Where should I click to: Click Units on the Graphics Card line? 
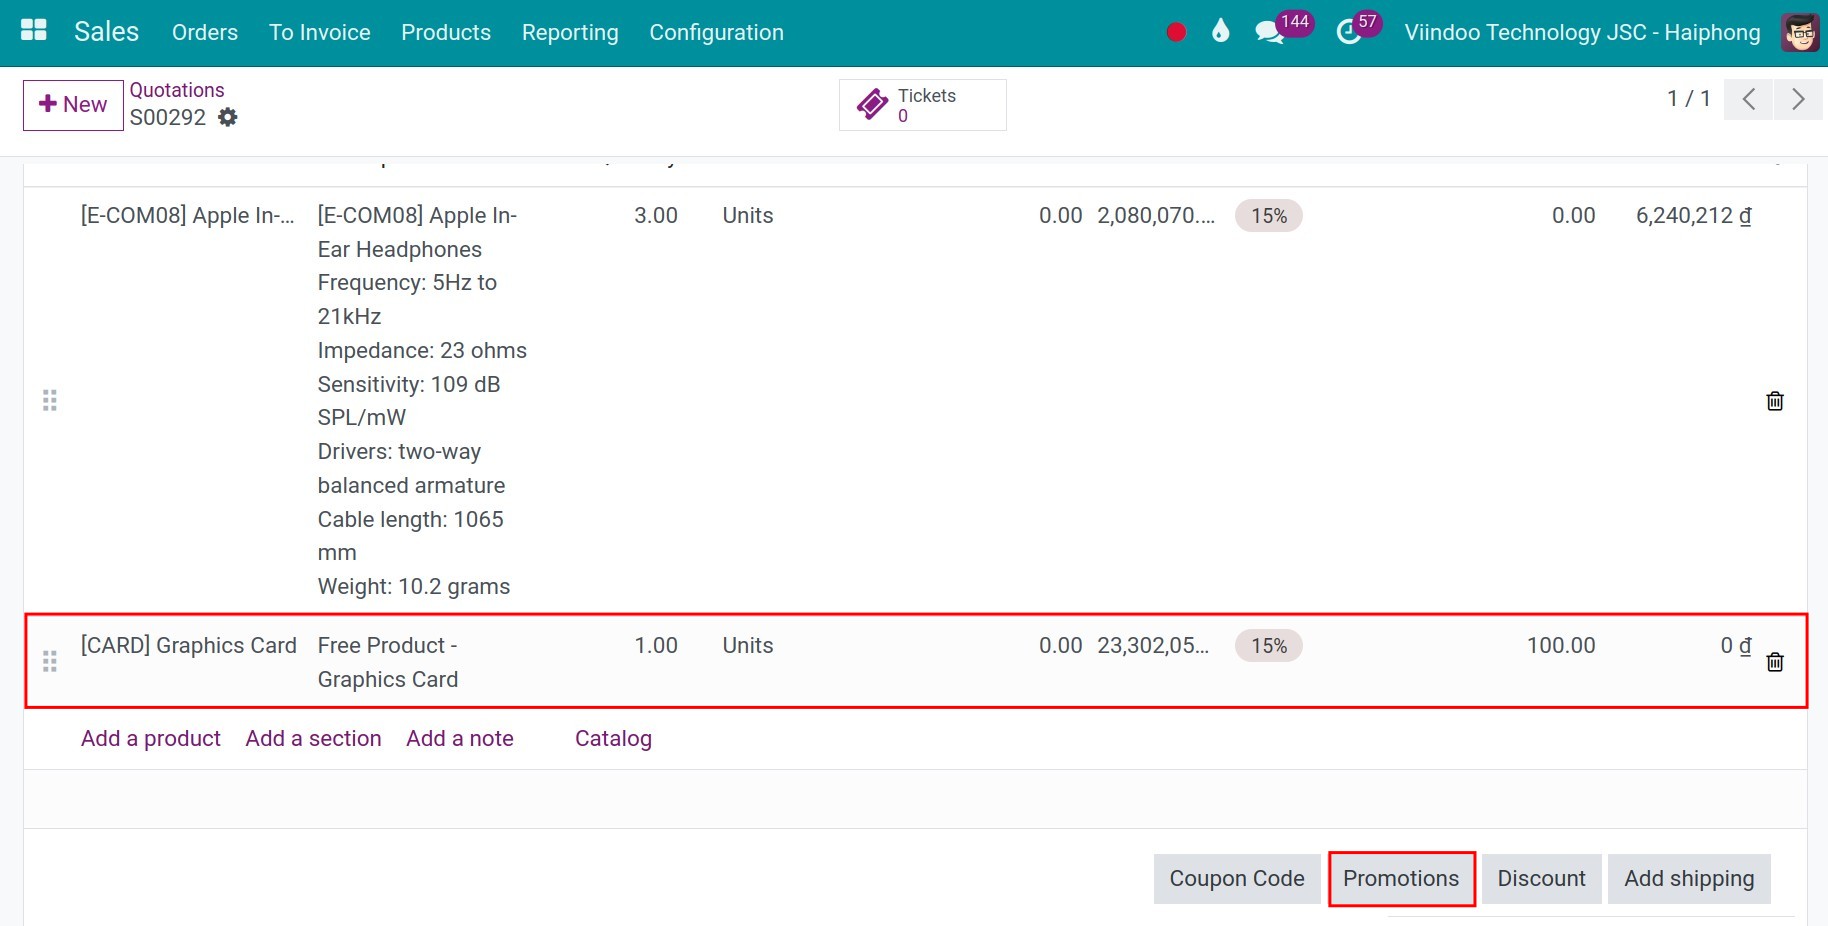pyautogui.click(x=748, y=646)
